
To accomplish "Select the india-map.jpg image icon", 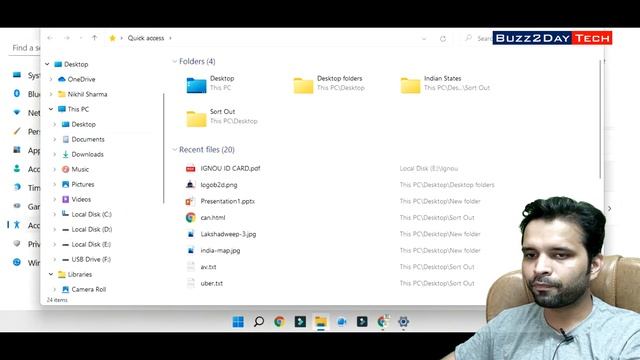I will tap(191, 250).
